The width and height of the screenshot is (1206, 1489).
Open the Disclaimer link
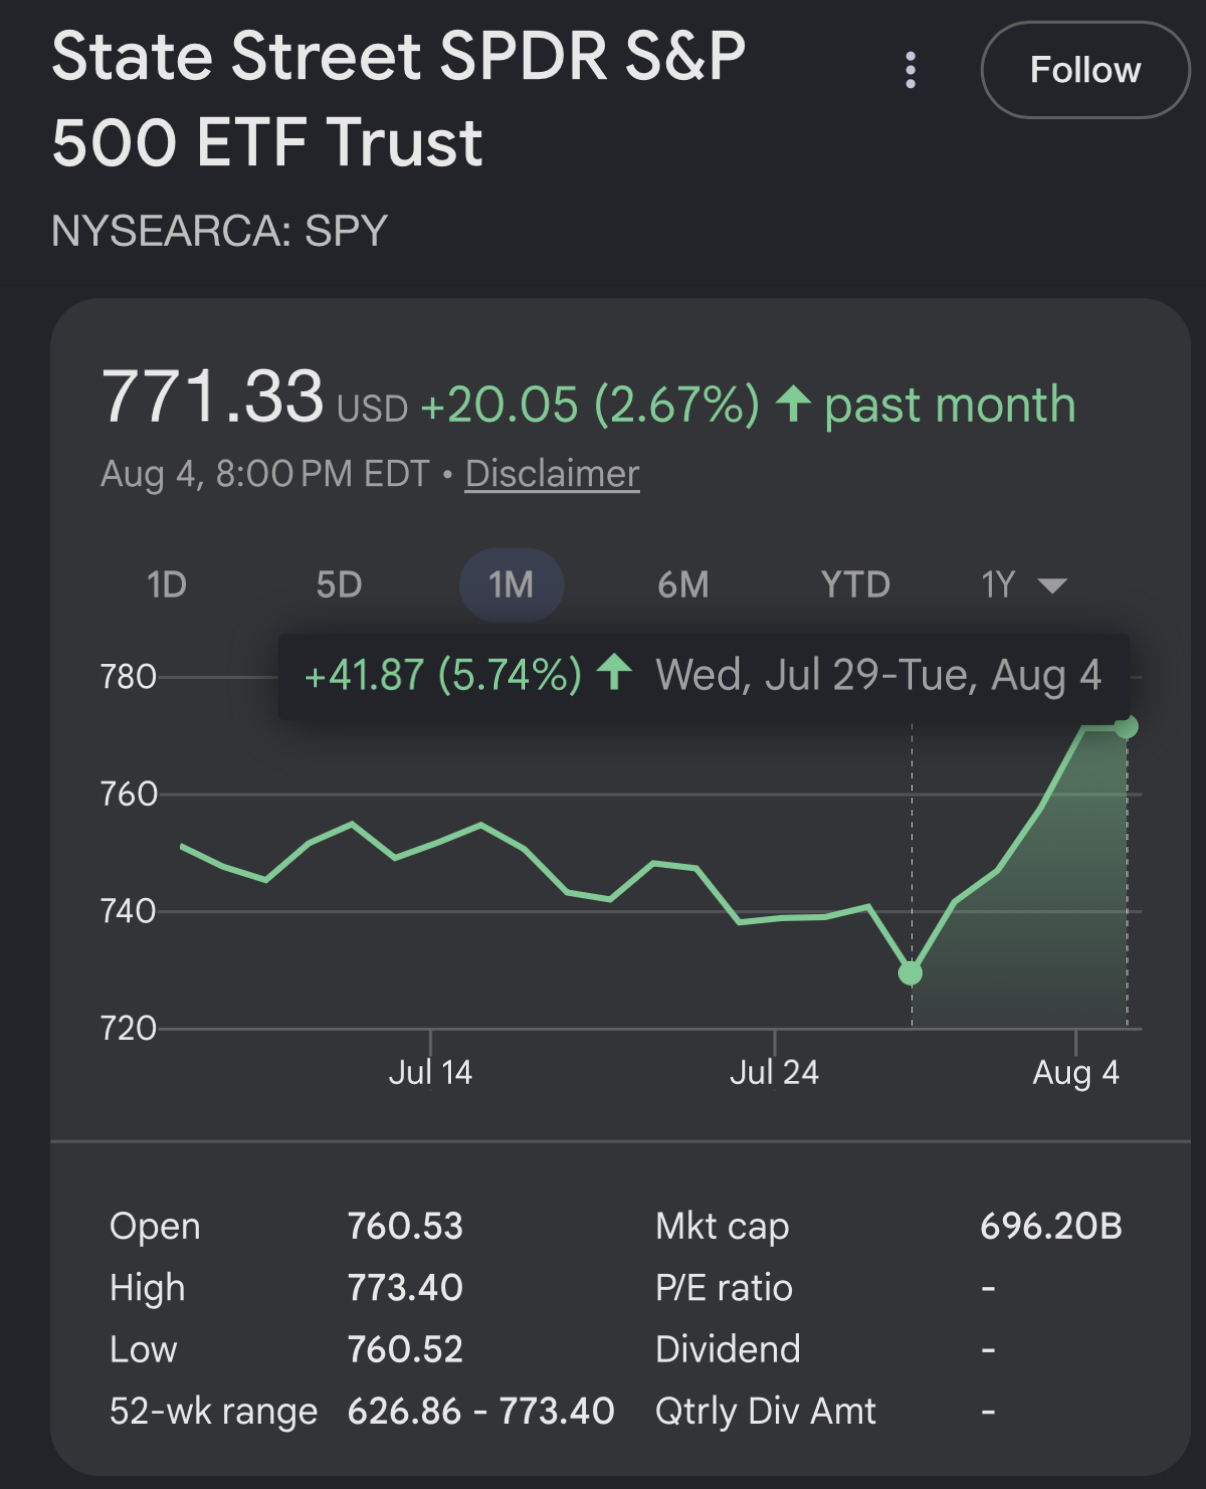552,474
